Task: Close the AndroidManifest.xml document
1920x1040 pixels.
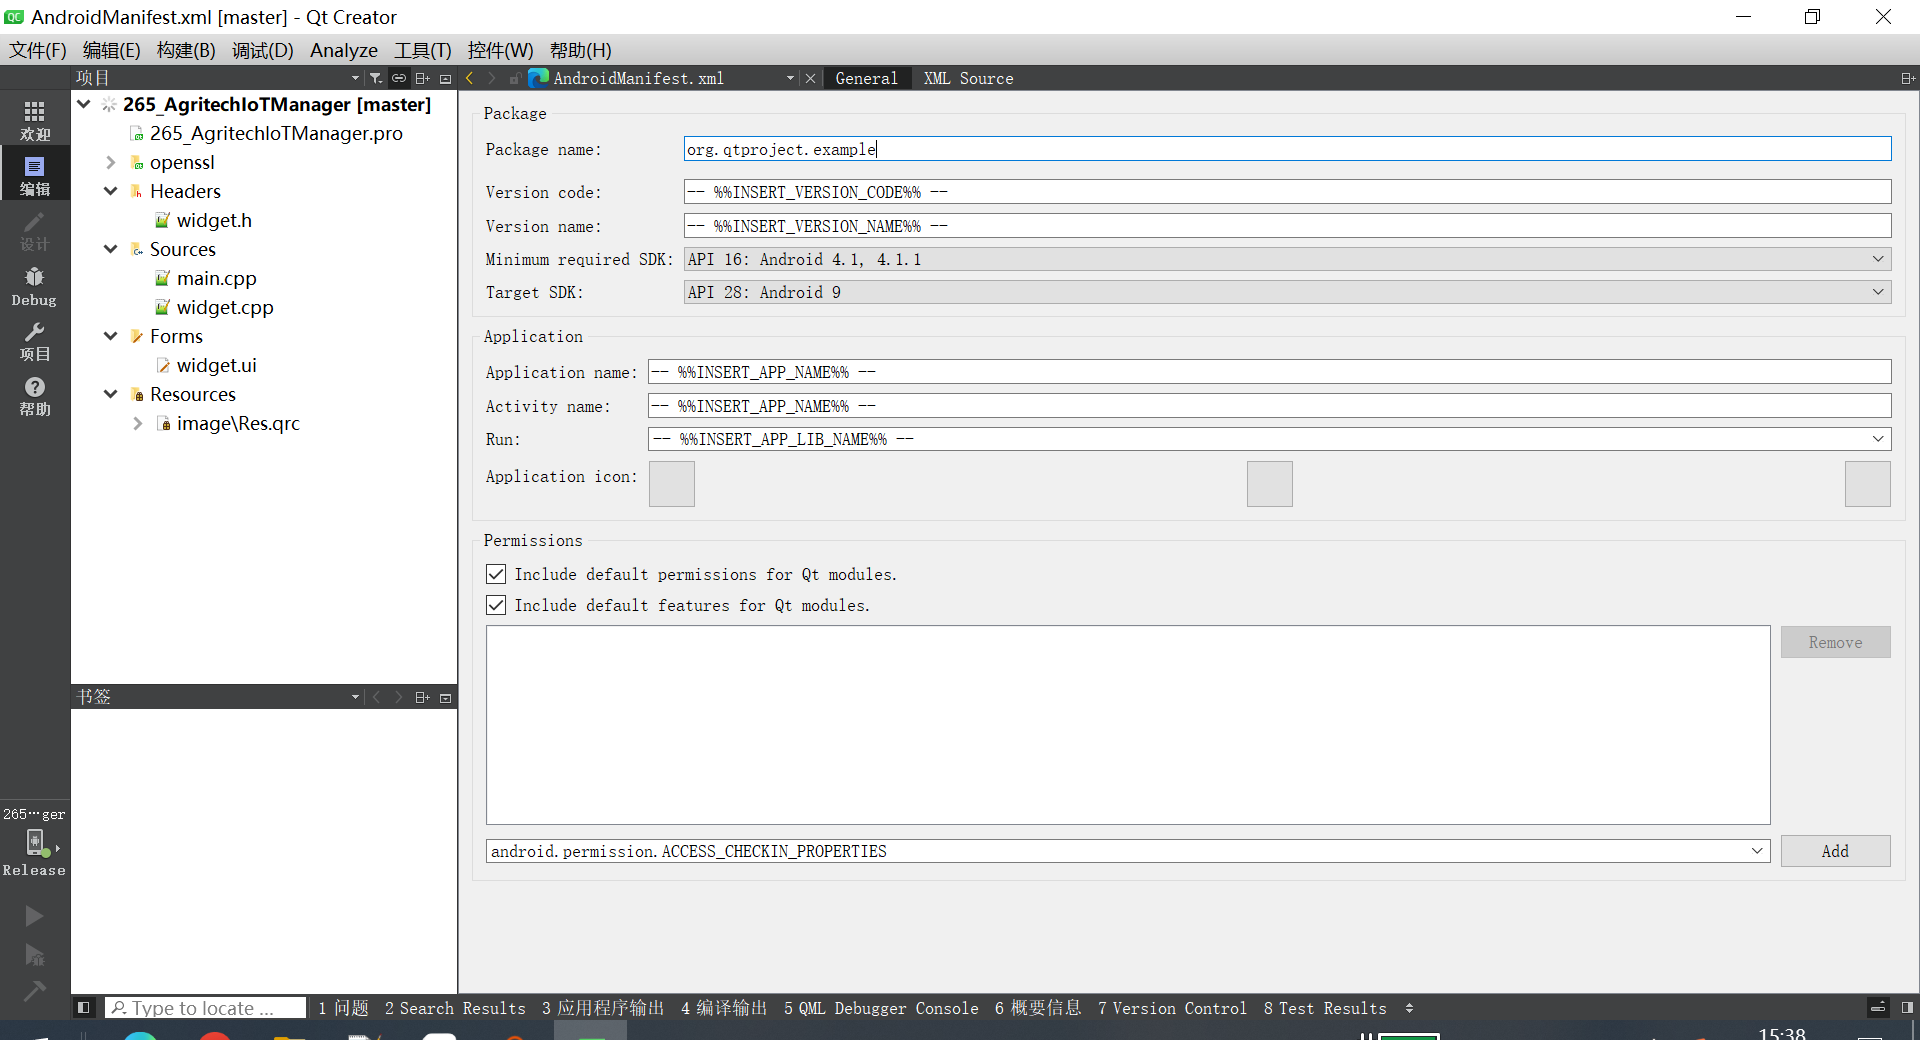Action: pos(811,78)
